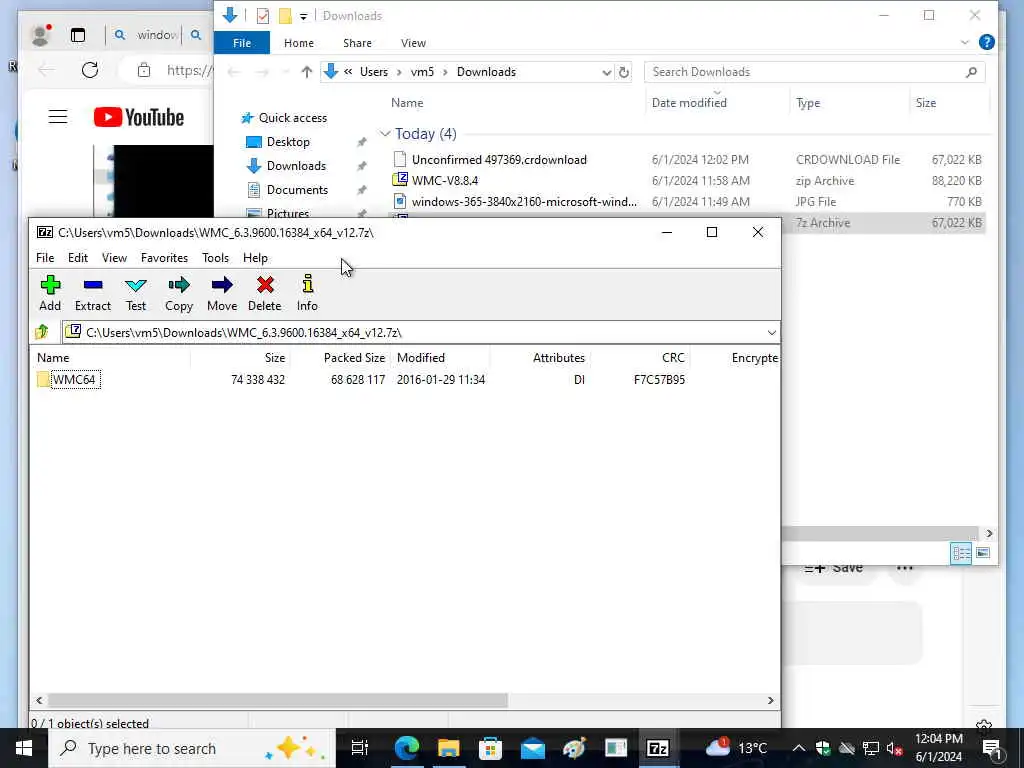Viewport: 1024px width, 768px height.
Task: Click the Up arrow in Explorer navigation
Action: (306, 72)
